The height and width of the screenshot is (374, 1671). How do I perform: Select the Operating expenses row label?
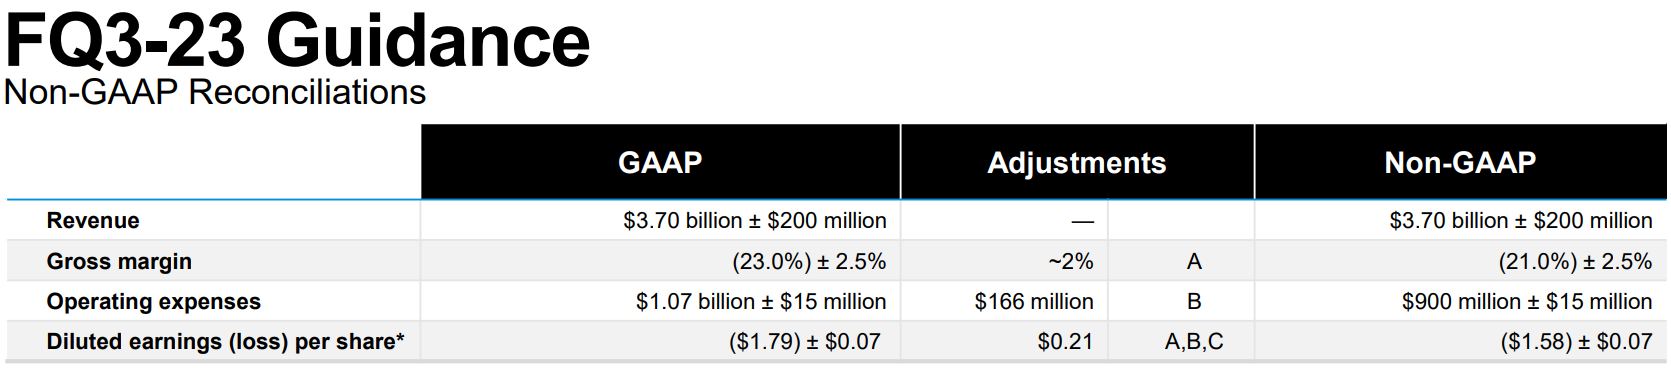pyautogui.click(x=153, y=301)
